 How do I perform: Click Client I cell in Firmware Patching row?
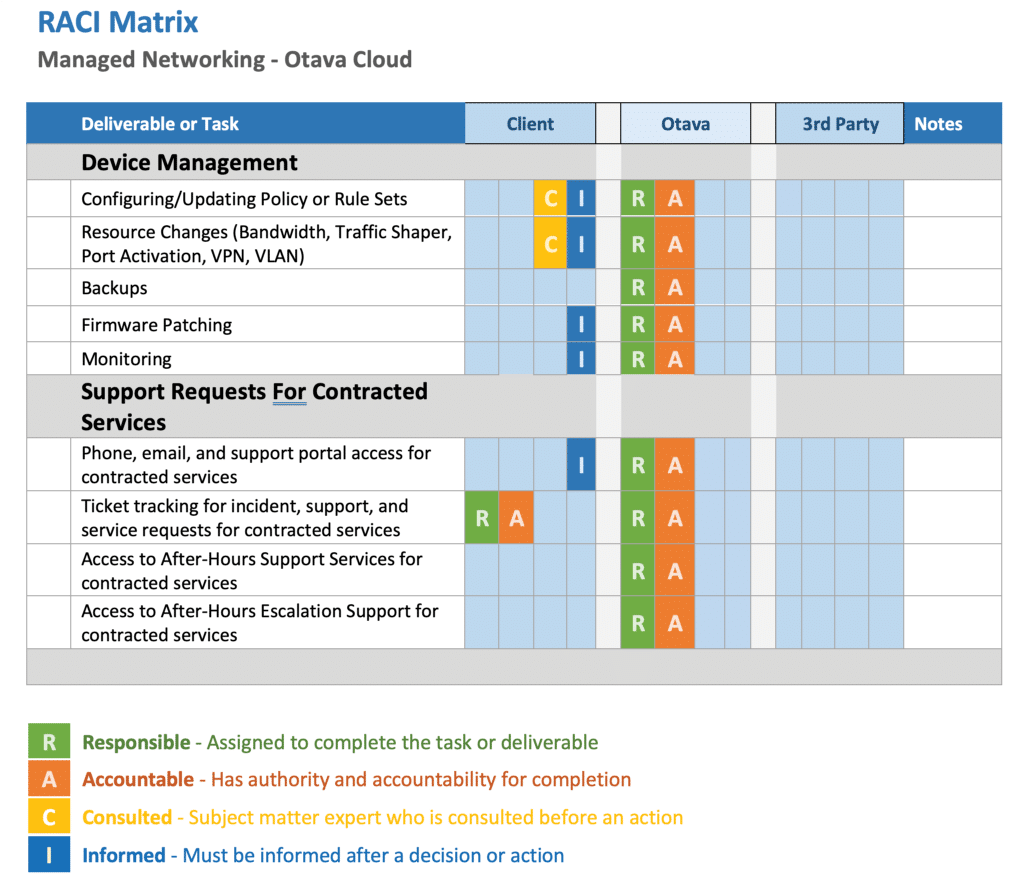pyautogui.click(x=581, y=323)
